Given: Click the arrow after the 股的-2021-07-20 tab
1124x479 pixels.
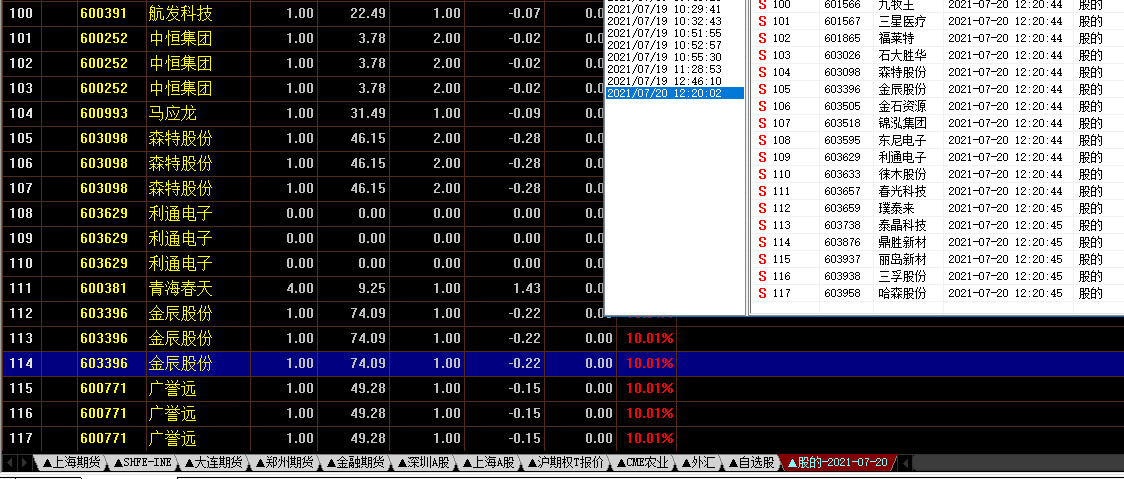Looking at the screenshot, I should coord(905,463).
